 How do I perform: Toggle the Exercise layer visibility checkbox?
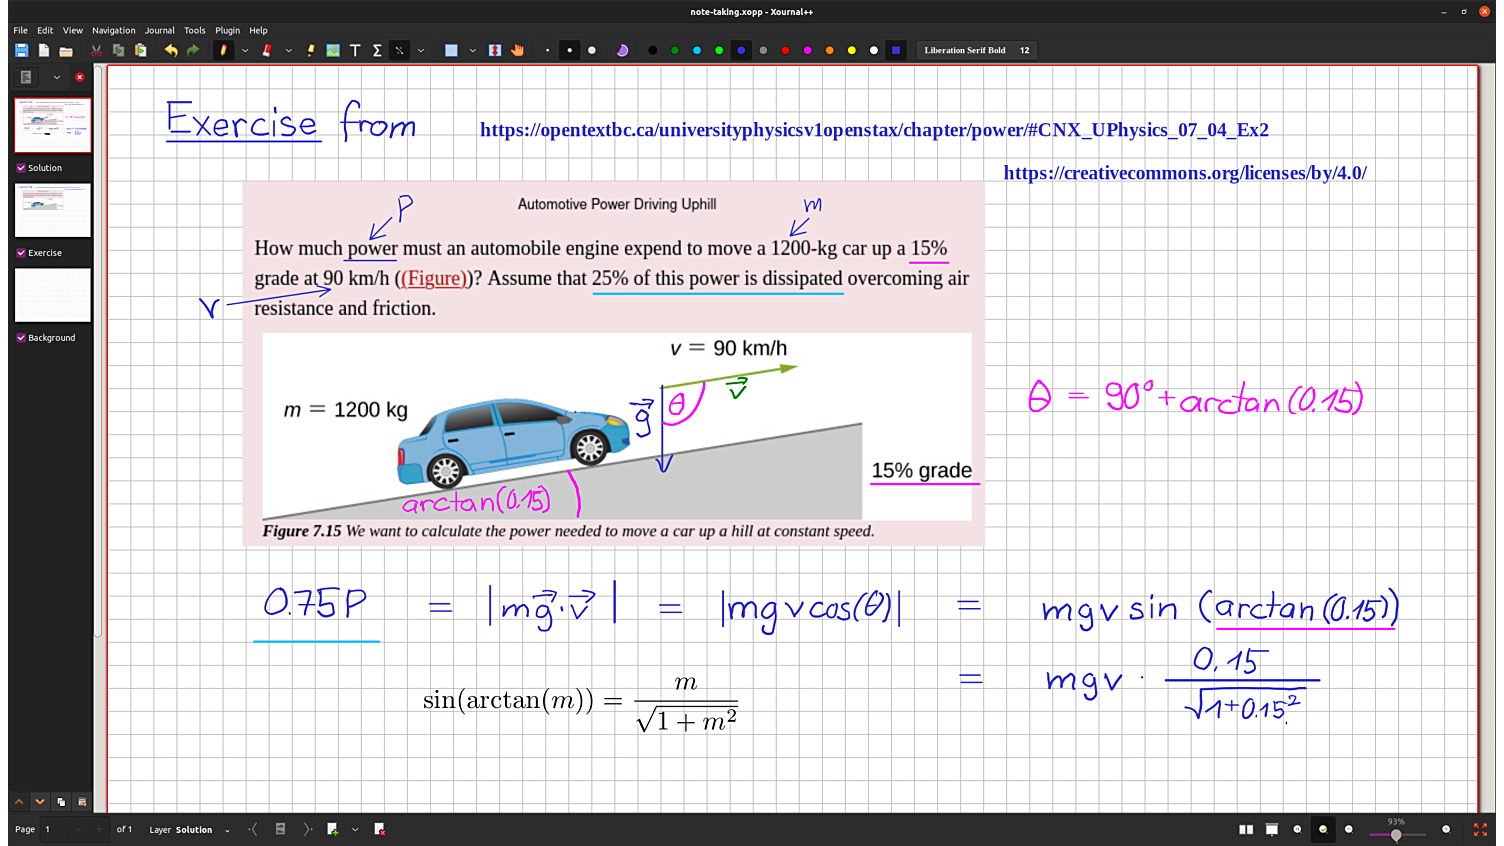(21, 253)
